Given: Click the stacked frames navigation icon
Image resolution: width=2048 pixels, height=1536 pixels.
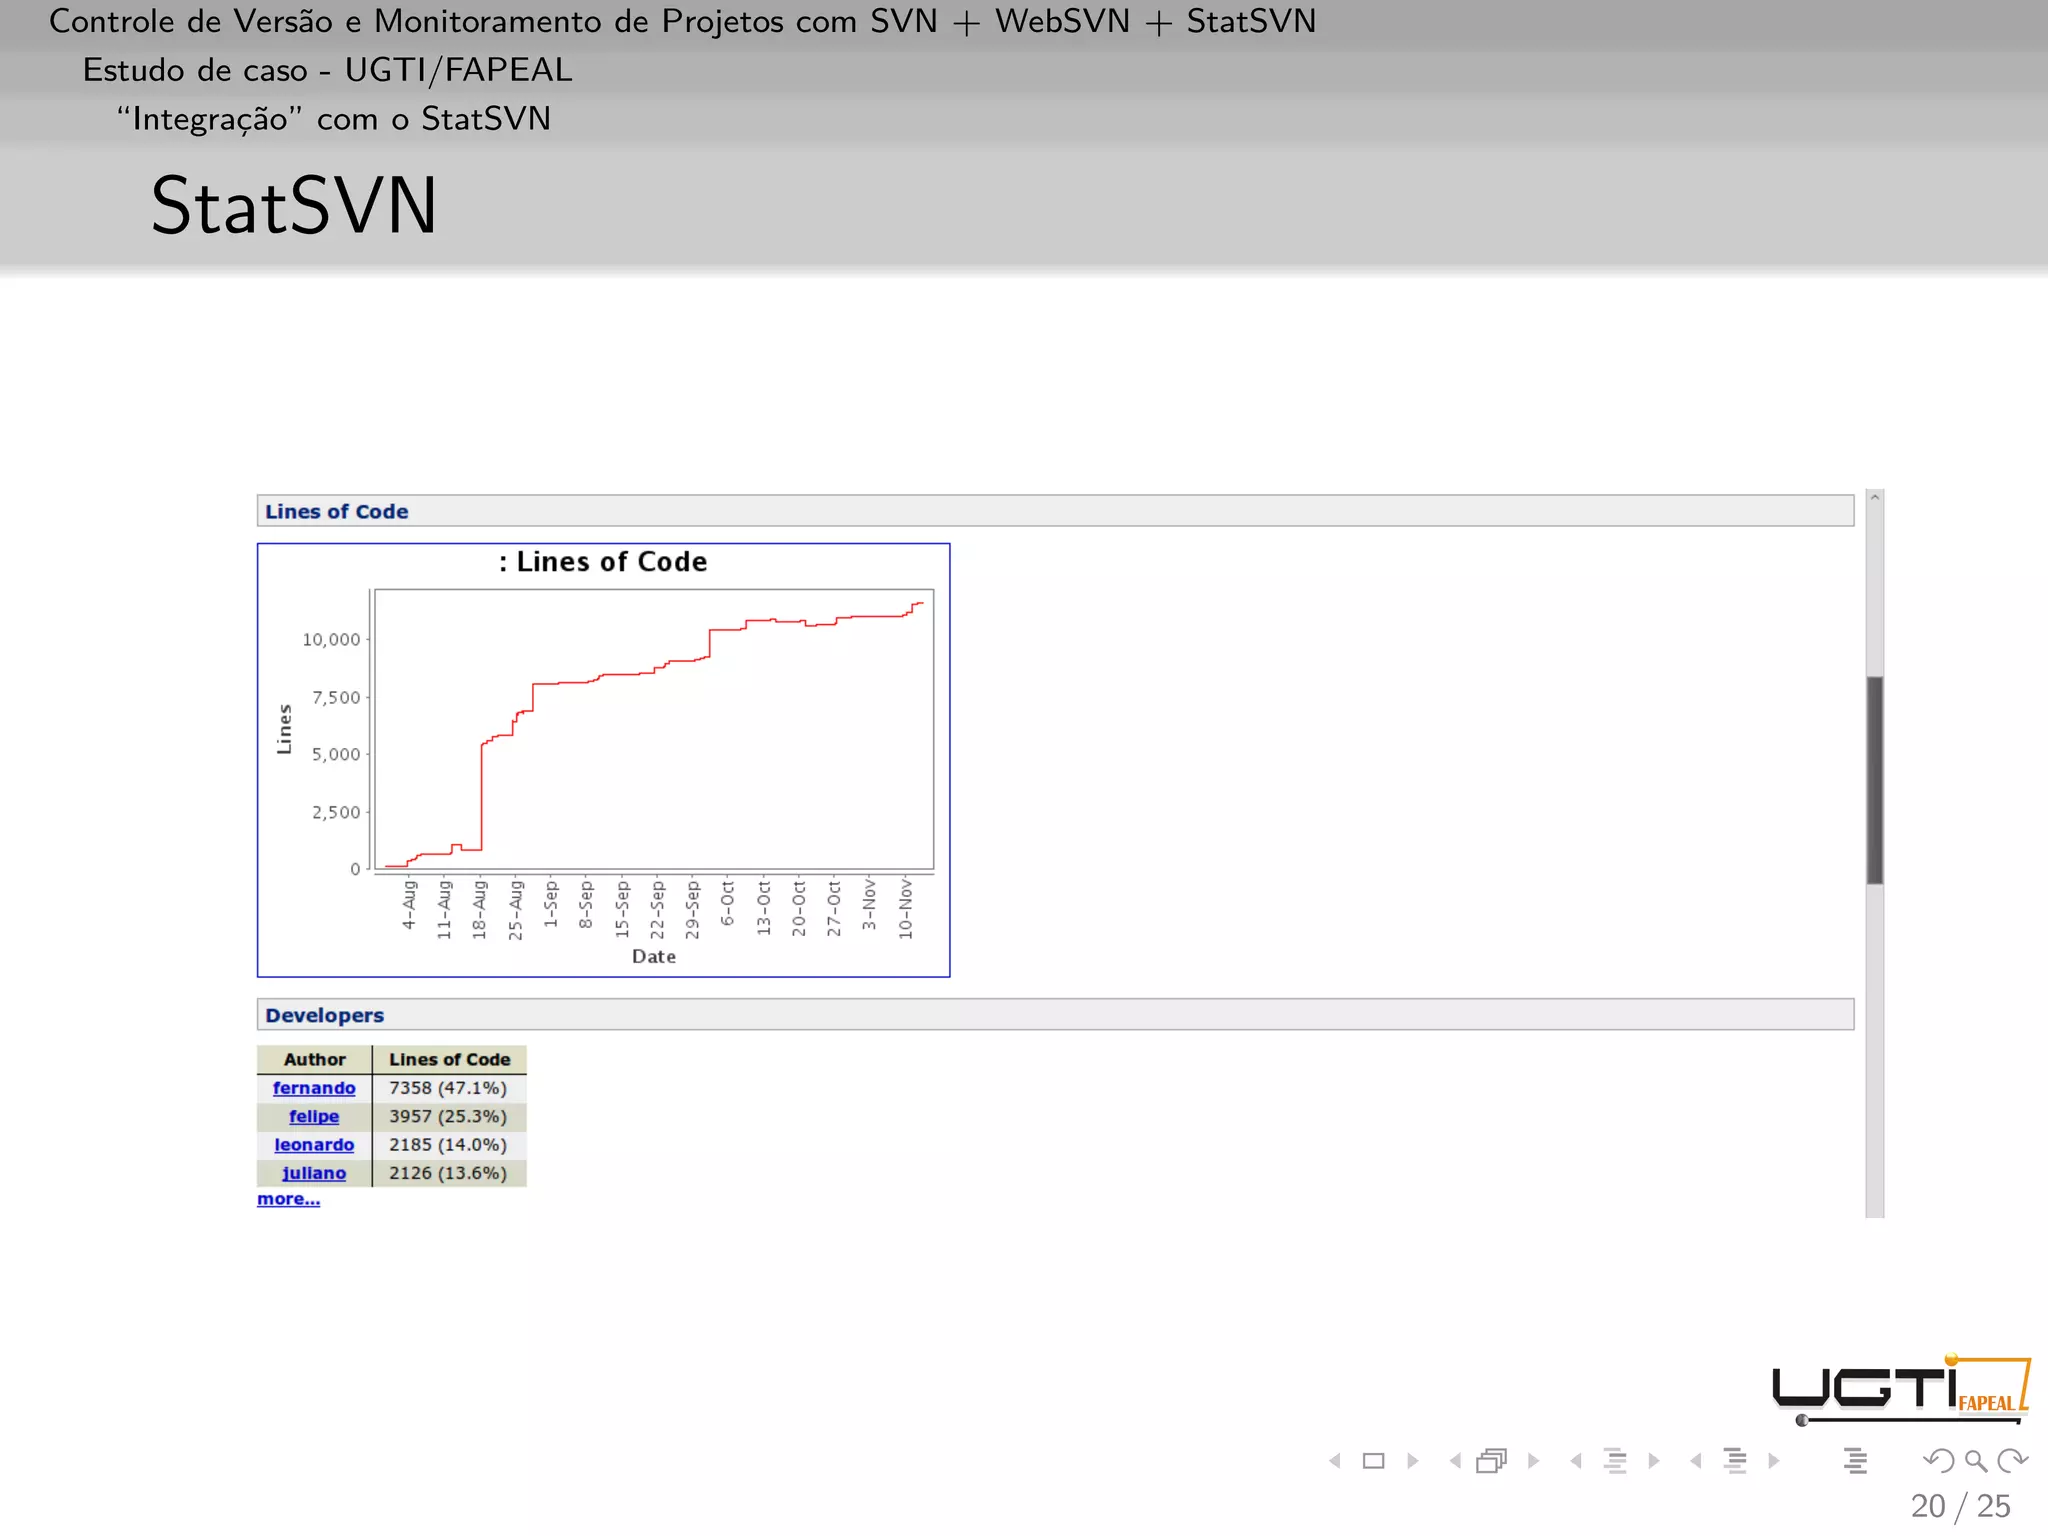Looking at the screenshot, I should click(1492, 1461).
